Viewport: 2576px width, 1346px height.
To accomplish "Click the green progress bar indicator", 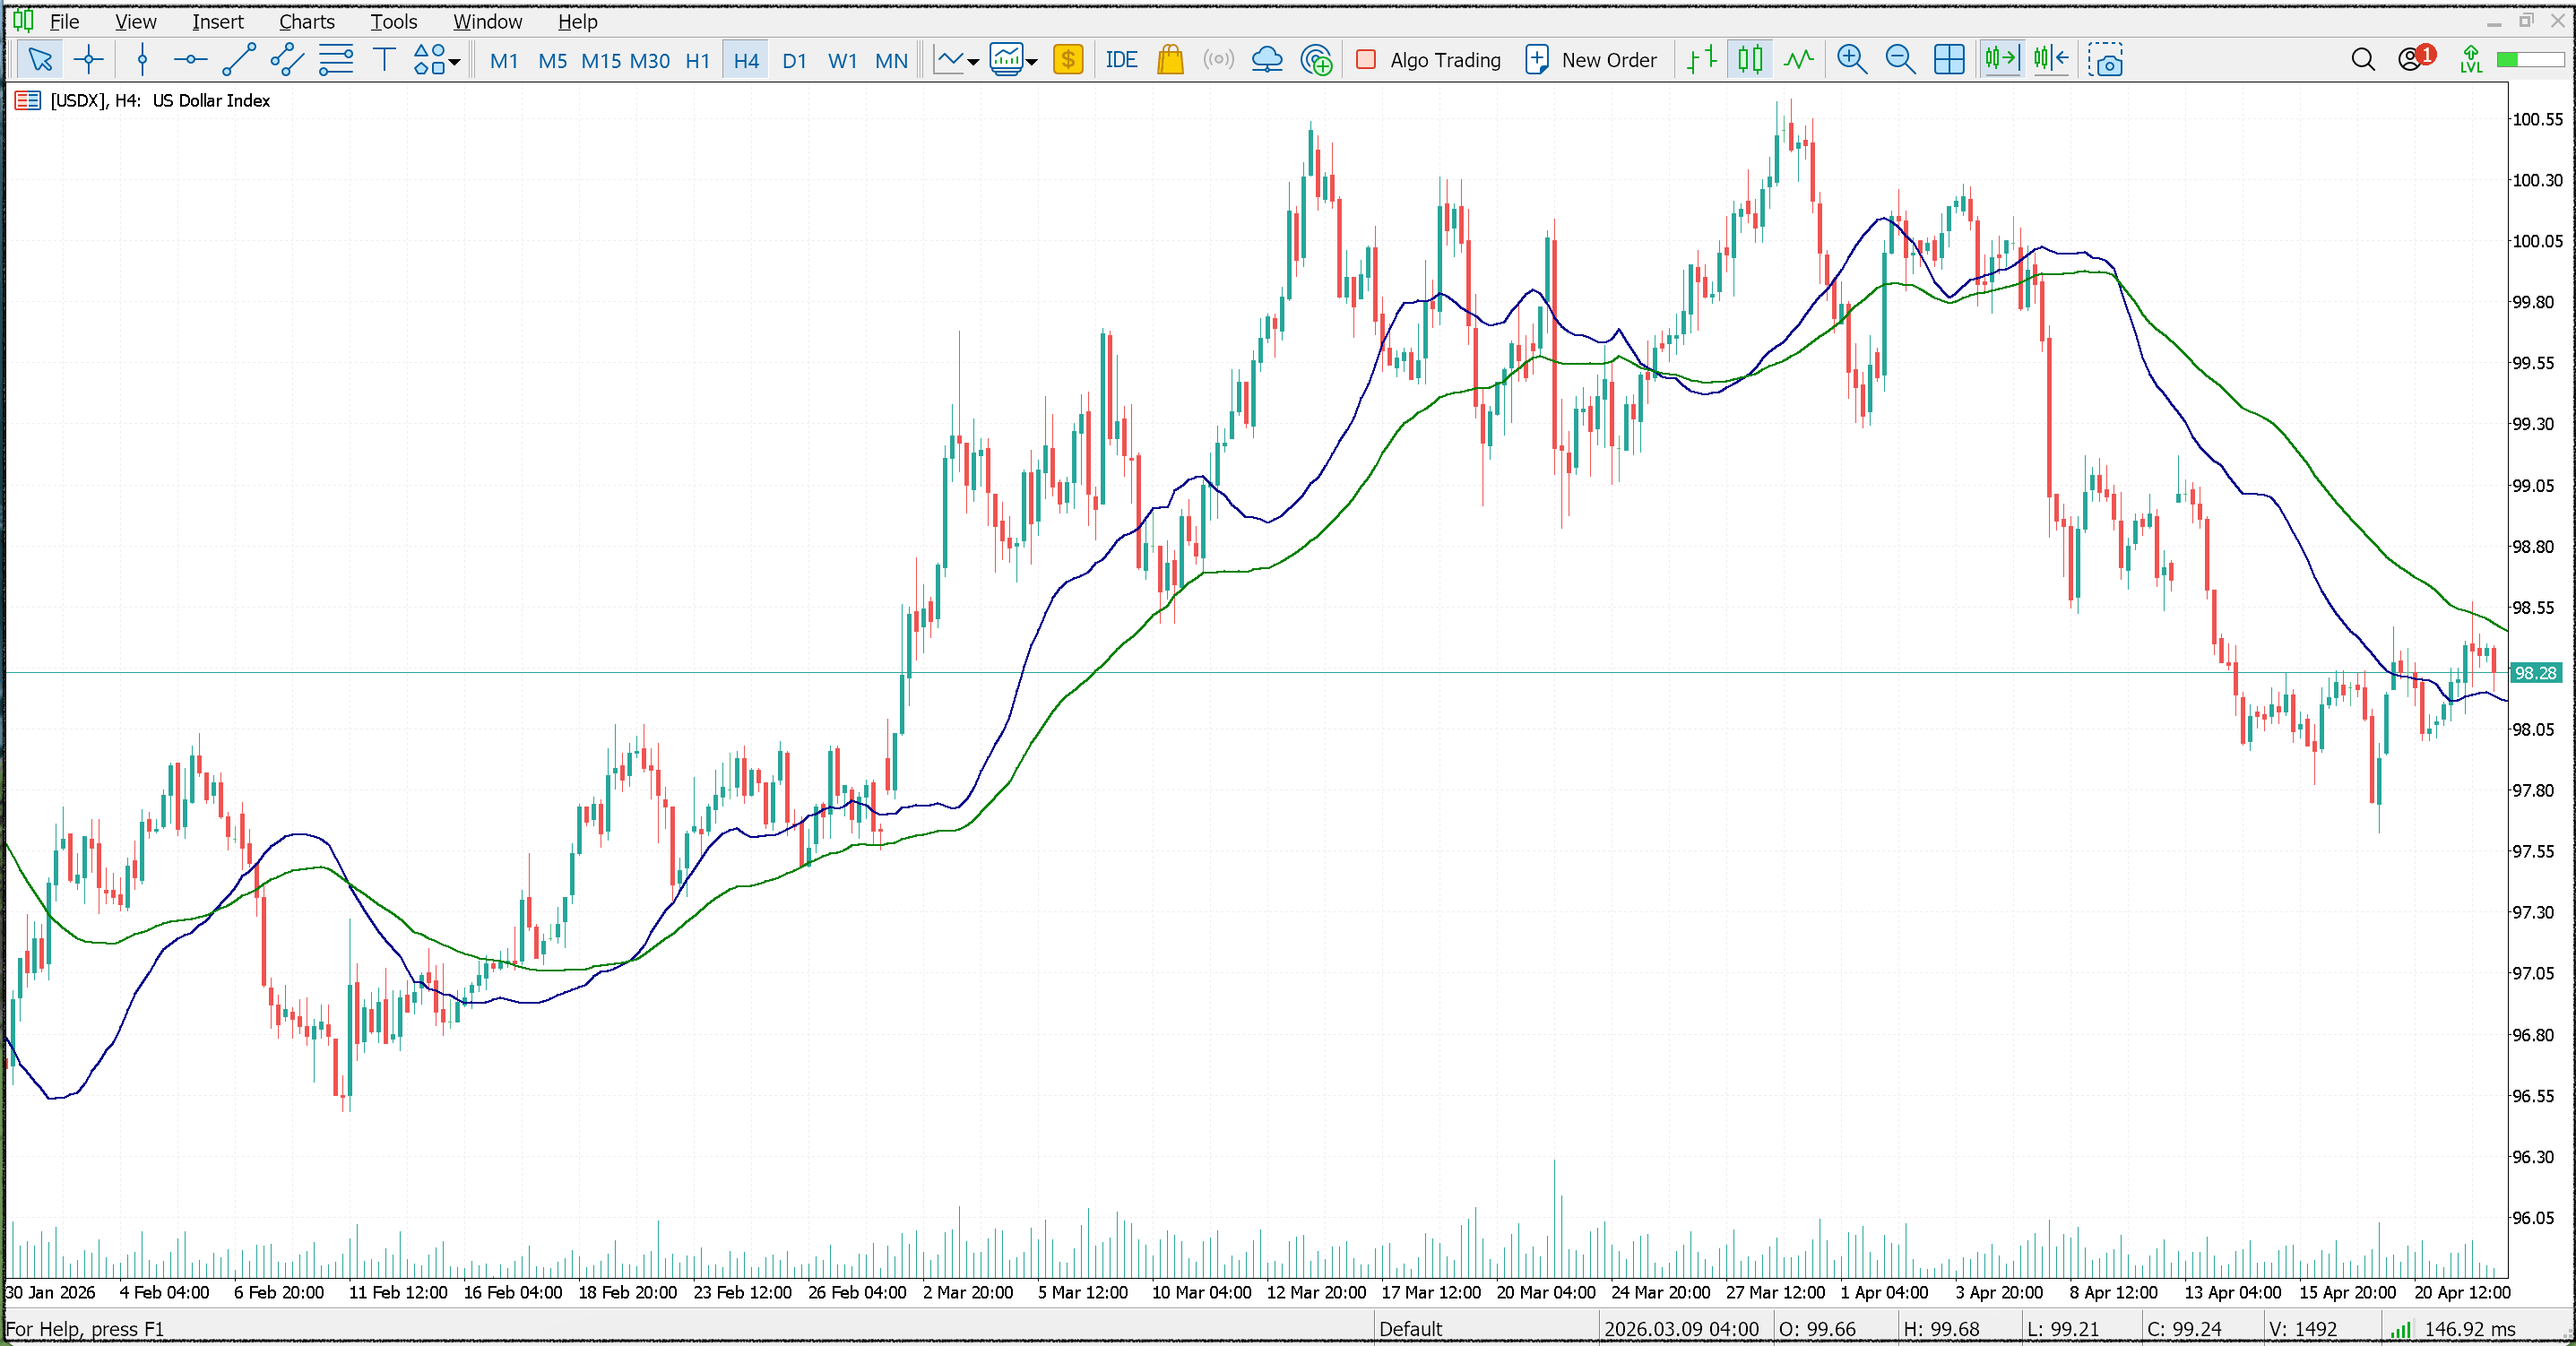I will click(2530, 60).
